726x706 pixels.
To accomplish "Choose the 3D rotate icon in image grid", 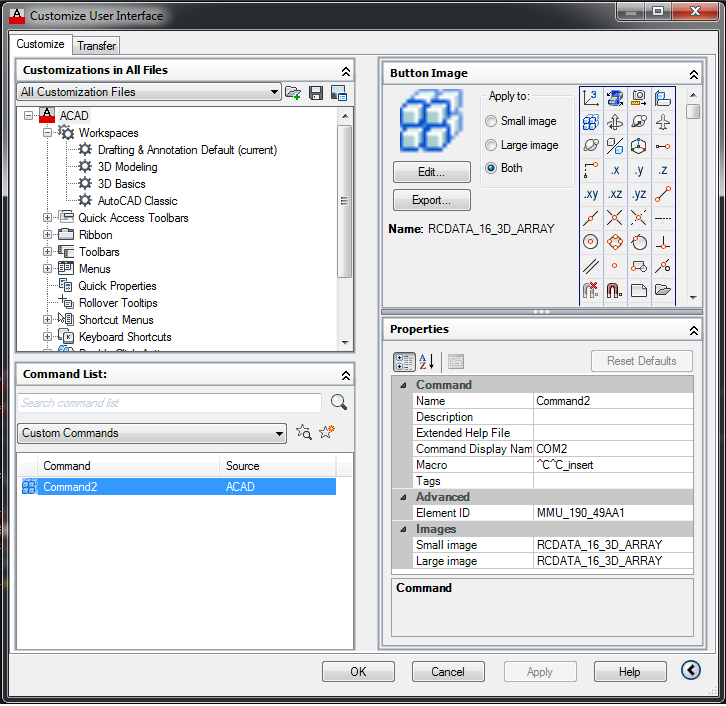I will point(615,122).
